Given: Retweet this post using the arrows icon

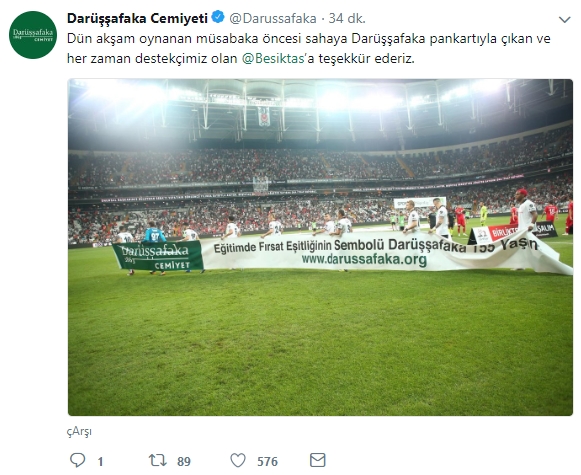Looking at the screenshot, I should [157, 460].
